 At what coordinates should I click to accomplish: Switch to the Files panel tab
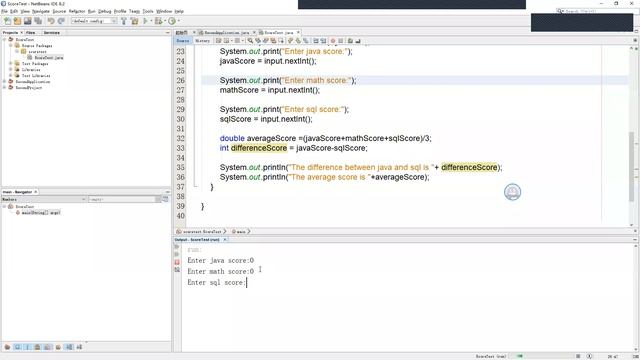(x=31, y=32)
